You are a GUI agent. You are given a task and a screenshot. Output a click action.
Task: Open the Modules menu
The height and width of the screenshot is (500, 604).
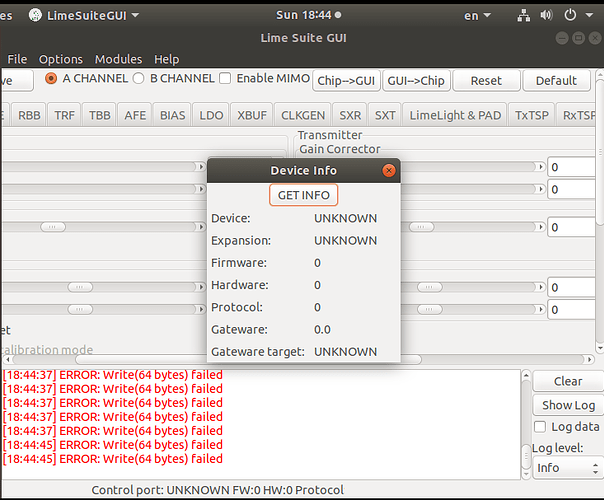(x=119, y=59)
